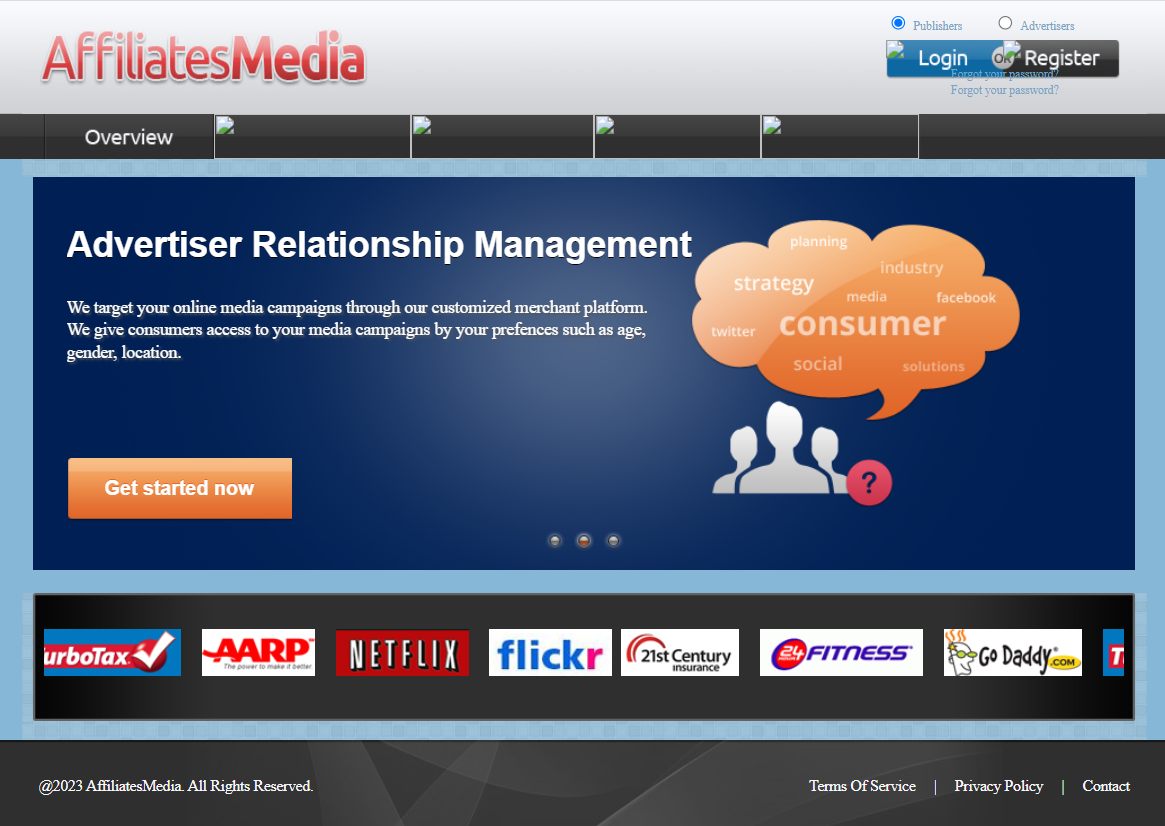Click the flickr brand logo
This screenshot has height=826, width=1165.
[550, 652]
